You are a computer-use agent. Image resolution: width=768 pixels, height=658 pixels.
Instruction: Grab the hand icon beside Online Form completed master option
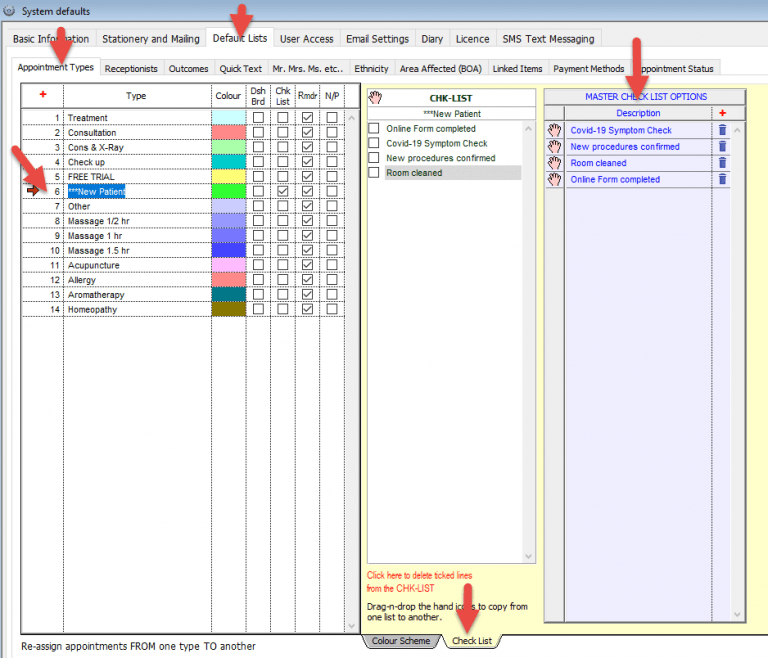(x=554, y=179)
